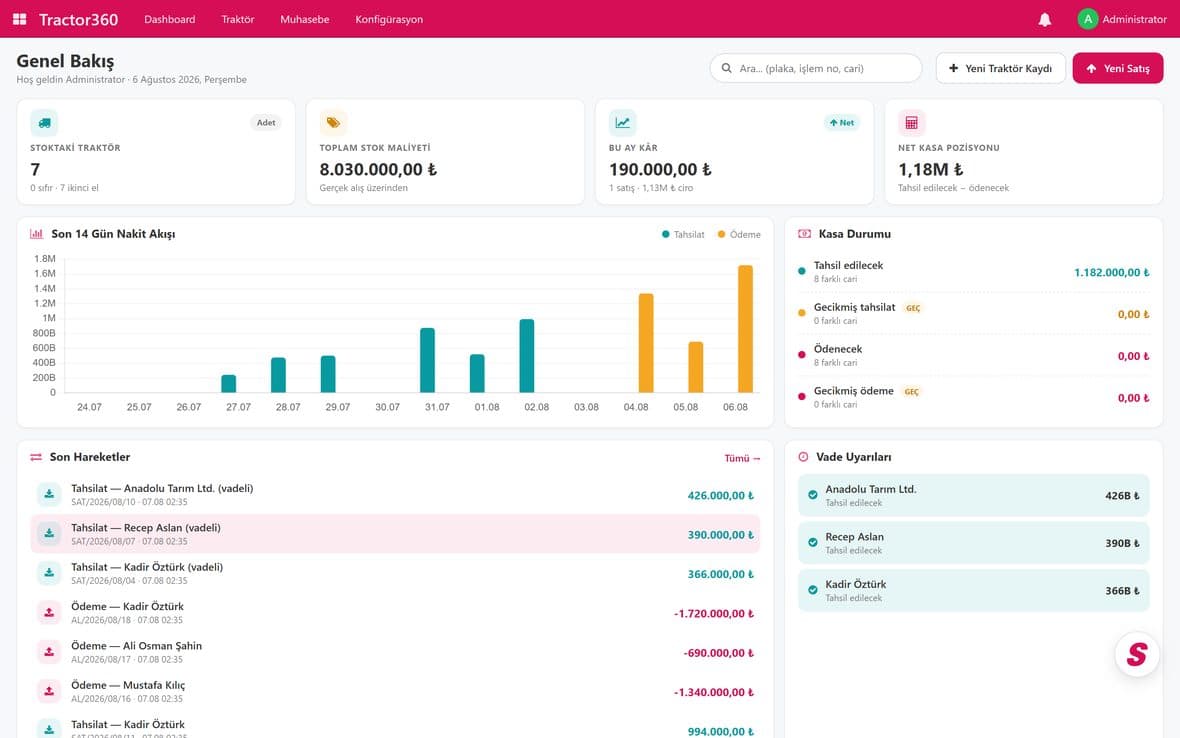This screenshot has height=738, width=1180.
Task: Click the 366.000,00 ₺ amount
Action: tap(720, 573)
